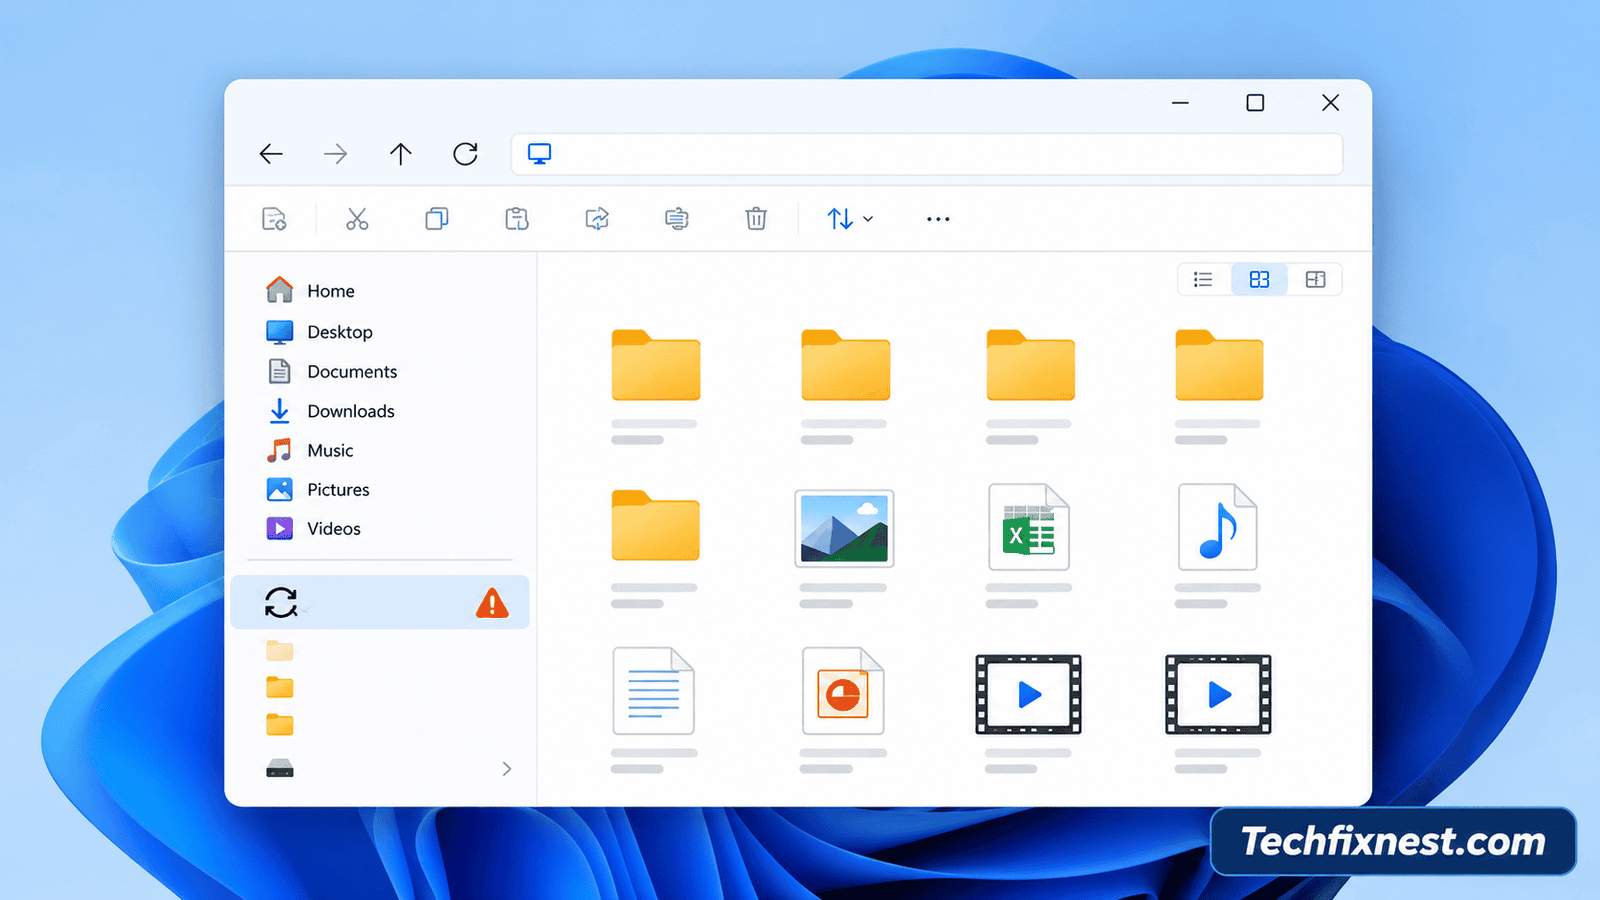This screenshot has height=900, width=1600.
Task: Switch to large icons grid view
Action: coord(1259,280)
